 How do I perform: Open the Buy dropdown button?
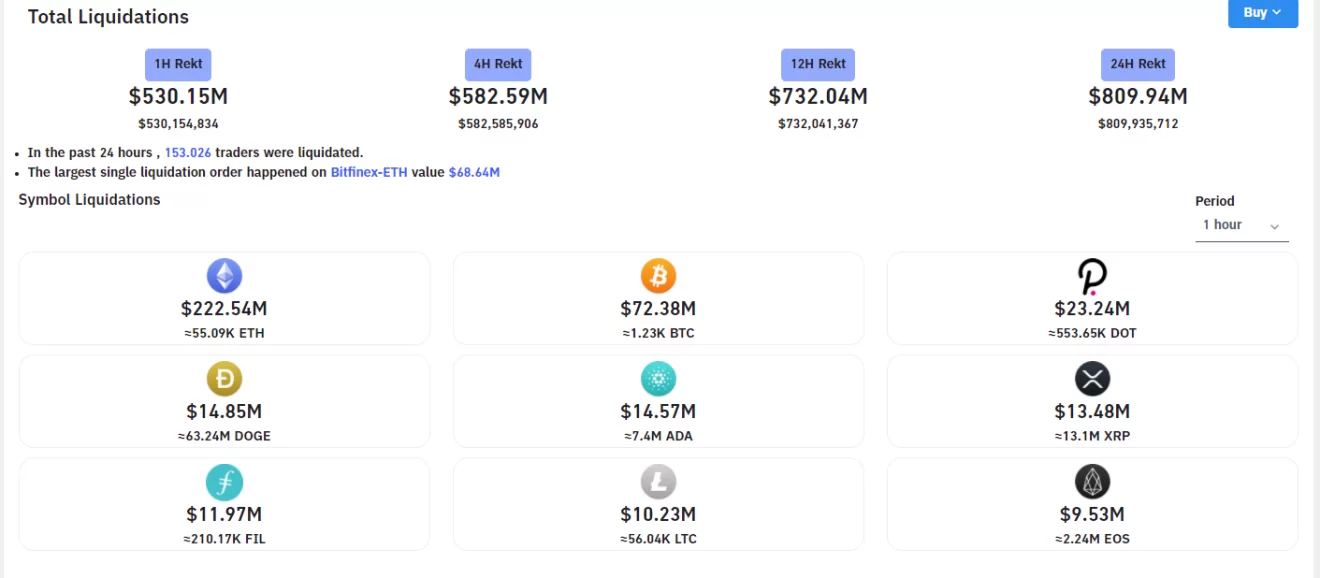pos(1262,13)
